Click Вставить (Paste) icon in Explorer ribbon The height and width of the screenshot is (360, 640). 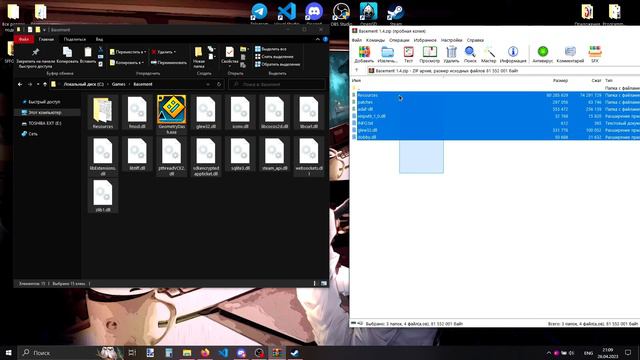point(88,55)
